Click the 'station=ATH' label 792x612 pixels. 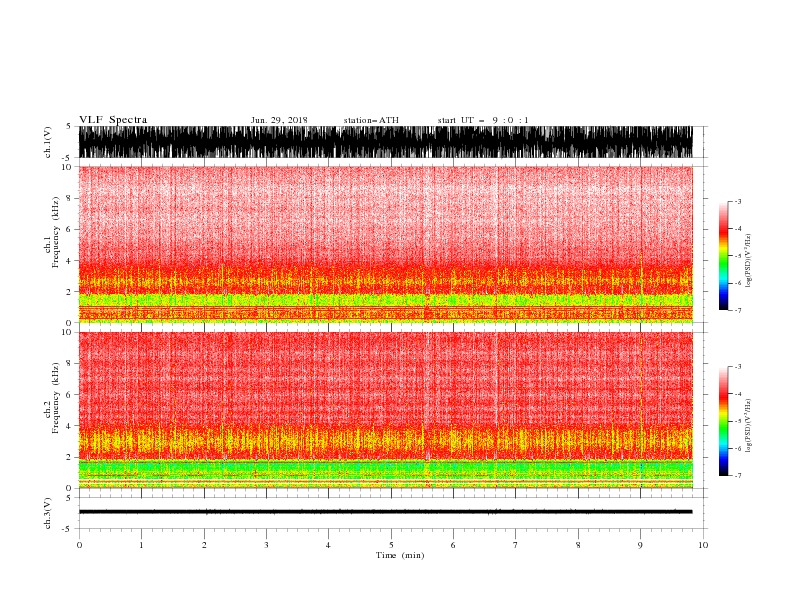[371, 120]
